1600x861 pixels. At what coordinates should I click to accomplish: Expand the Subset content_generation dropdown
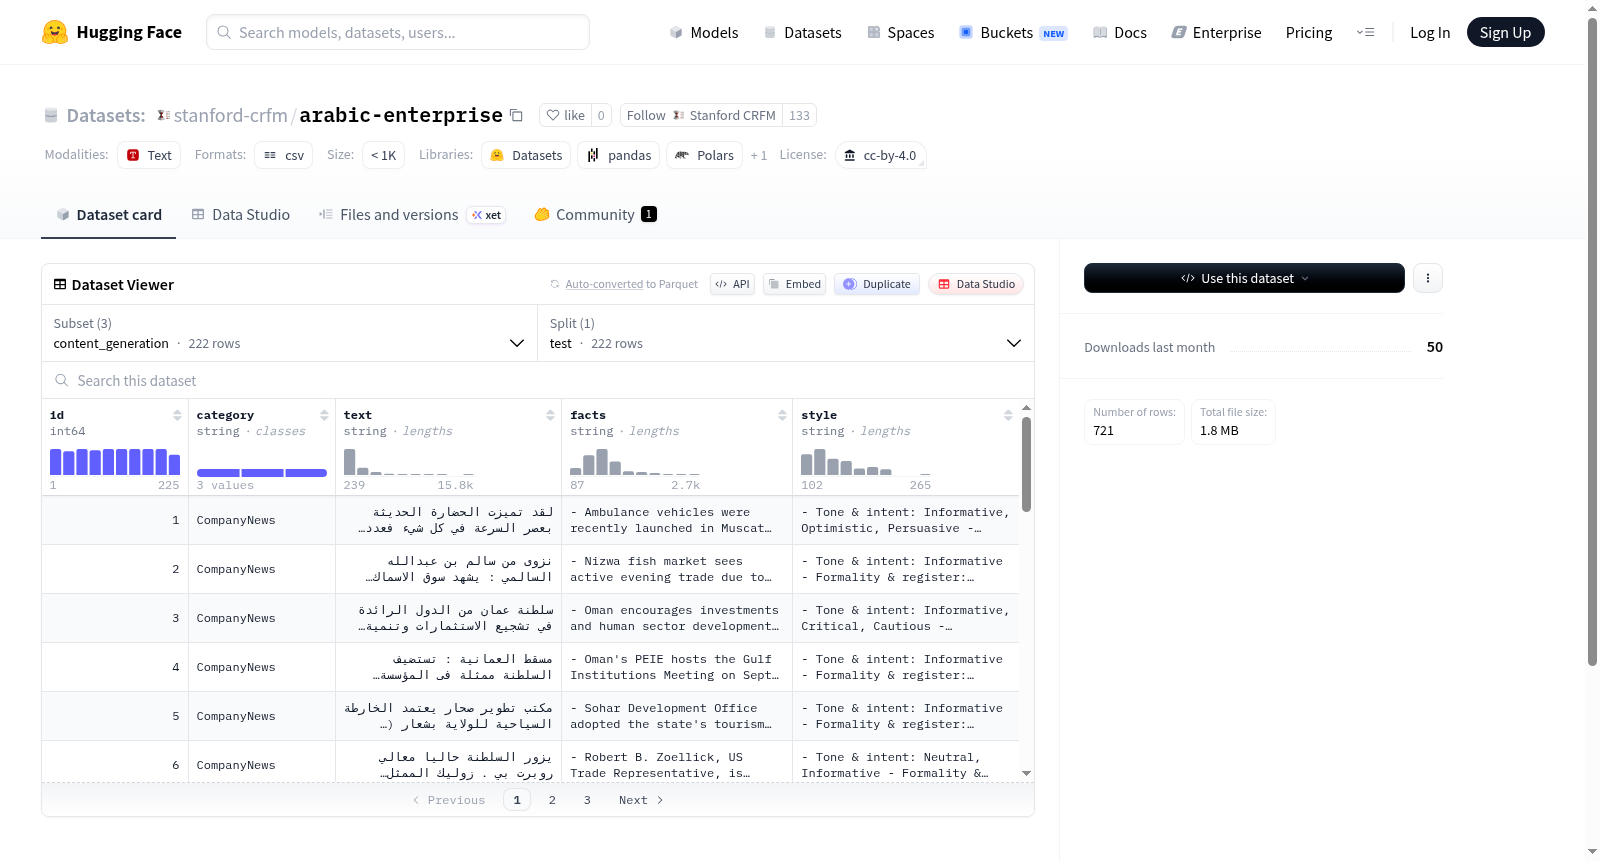(289, 333)
